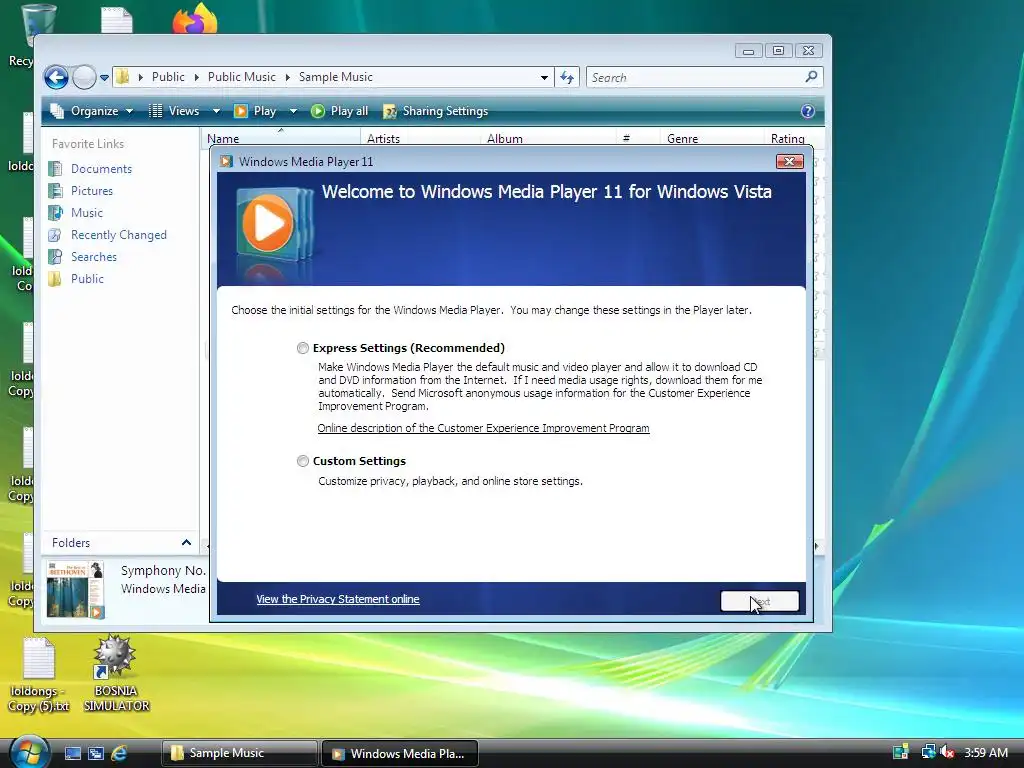
Task: Click the Refresh button next to address bar
Action: coord(567,78)
